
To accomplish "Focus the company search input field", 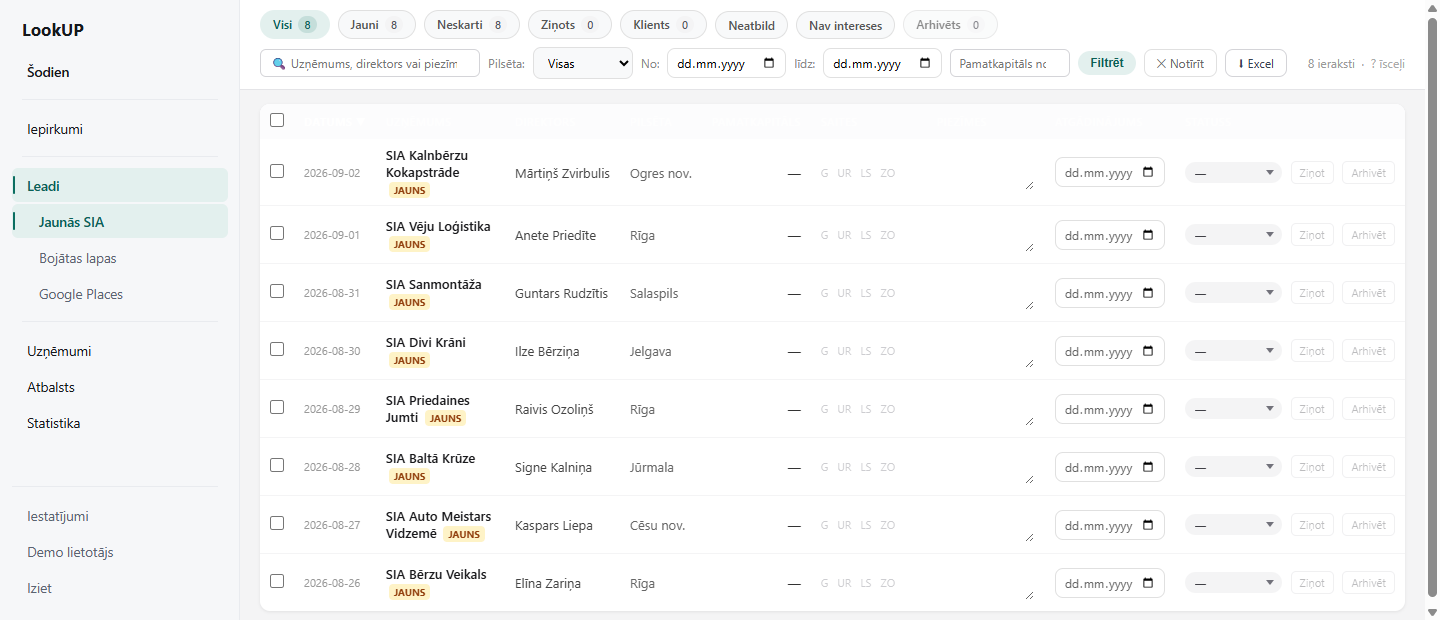I will pyautogui.click(x=370, y=63).
